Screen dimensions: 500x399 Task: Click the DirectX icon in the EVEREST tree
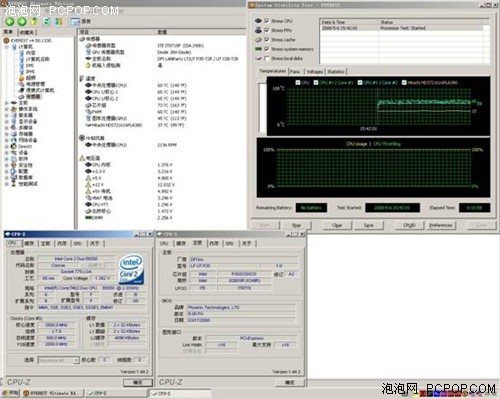click(13, 146)
